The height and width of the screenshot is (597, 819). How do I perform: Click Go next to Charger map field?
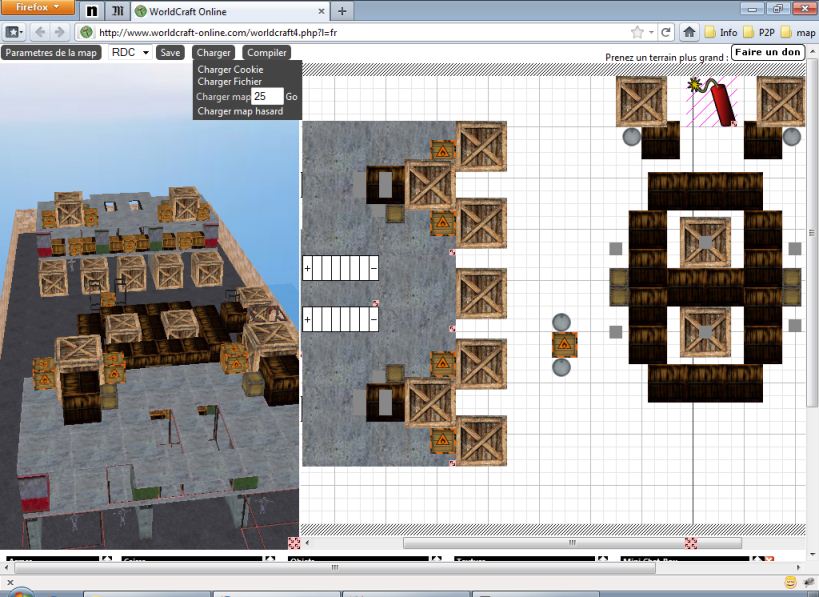point(291,97)
